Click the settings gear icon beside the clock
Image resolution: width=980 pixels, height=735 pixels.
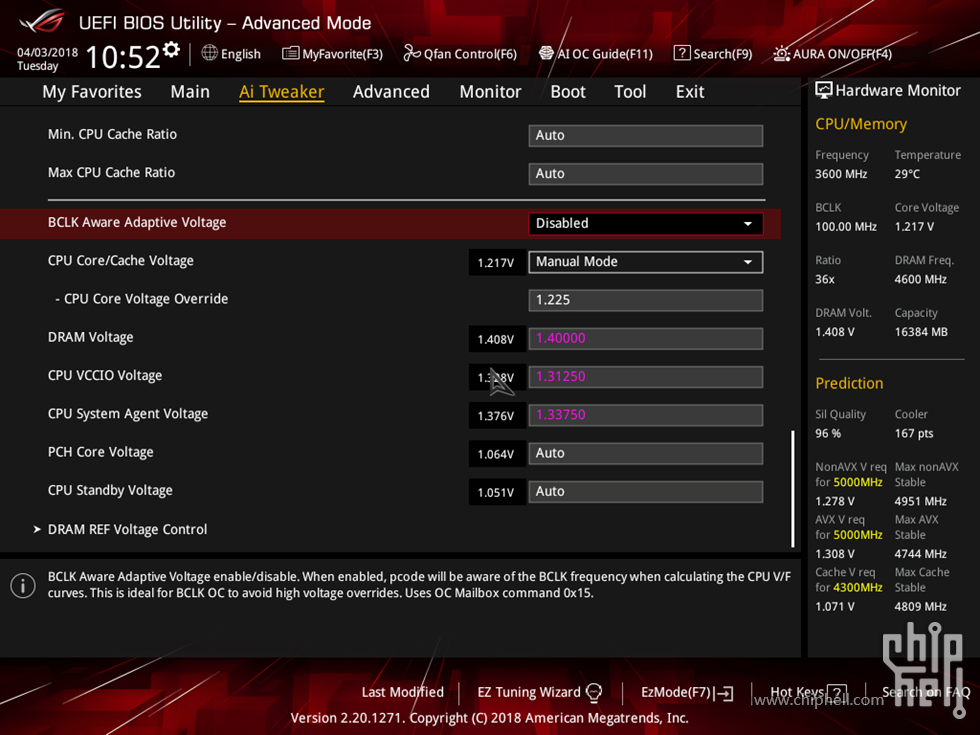point(172,50)
